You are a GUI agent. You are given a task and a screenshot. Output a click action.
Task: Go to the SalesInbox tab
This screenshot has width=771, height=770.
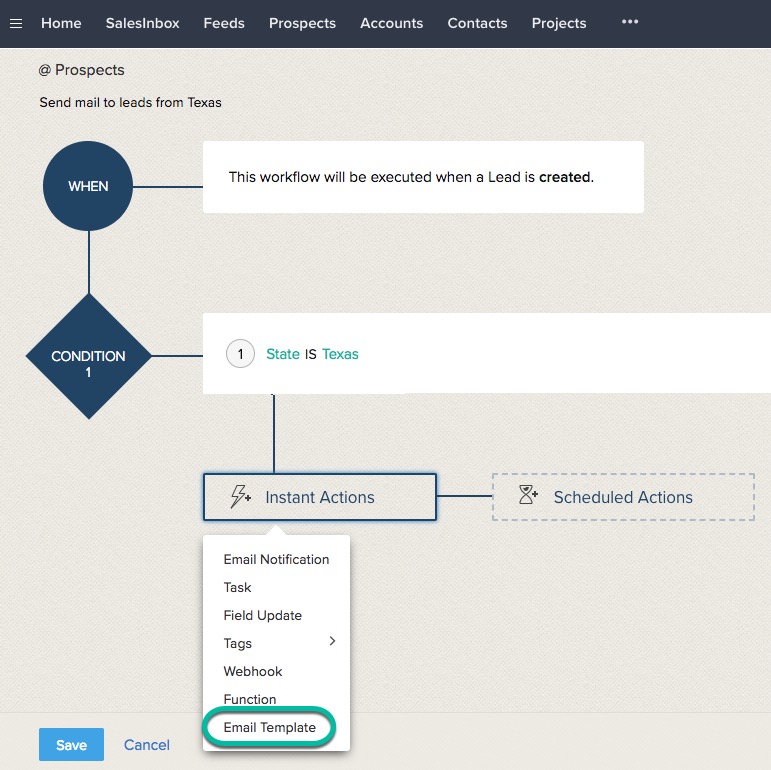coord(142,23)
